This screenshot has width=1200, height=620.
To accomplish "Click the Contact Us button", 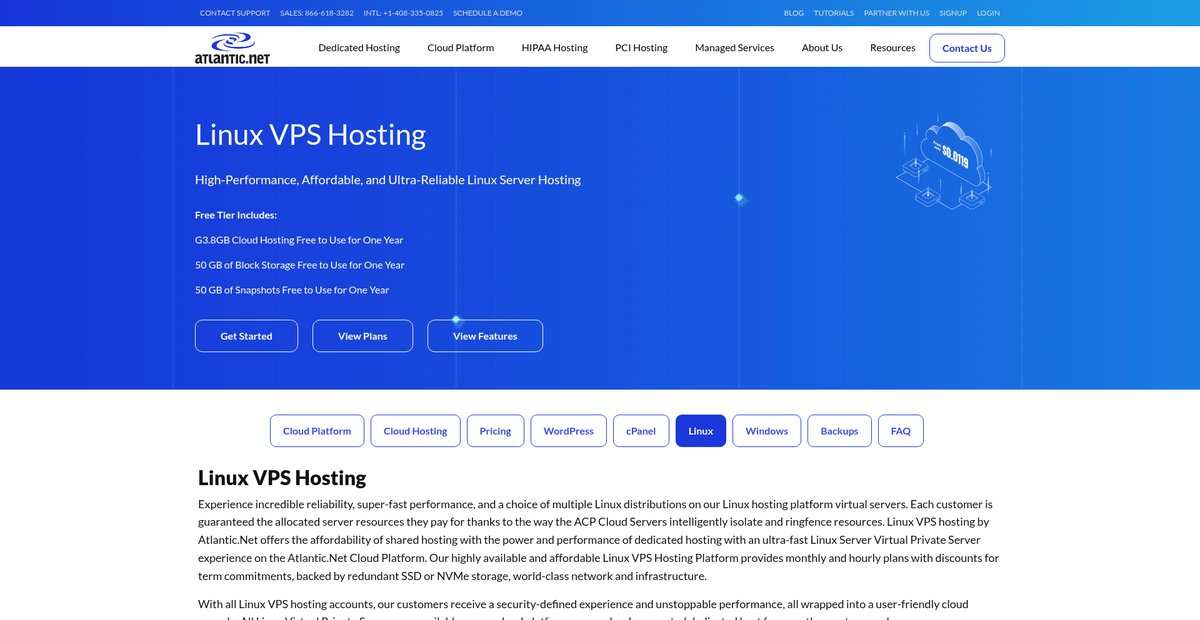I will pyautogui.click(x=967, y=48).
